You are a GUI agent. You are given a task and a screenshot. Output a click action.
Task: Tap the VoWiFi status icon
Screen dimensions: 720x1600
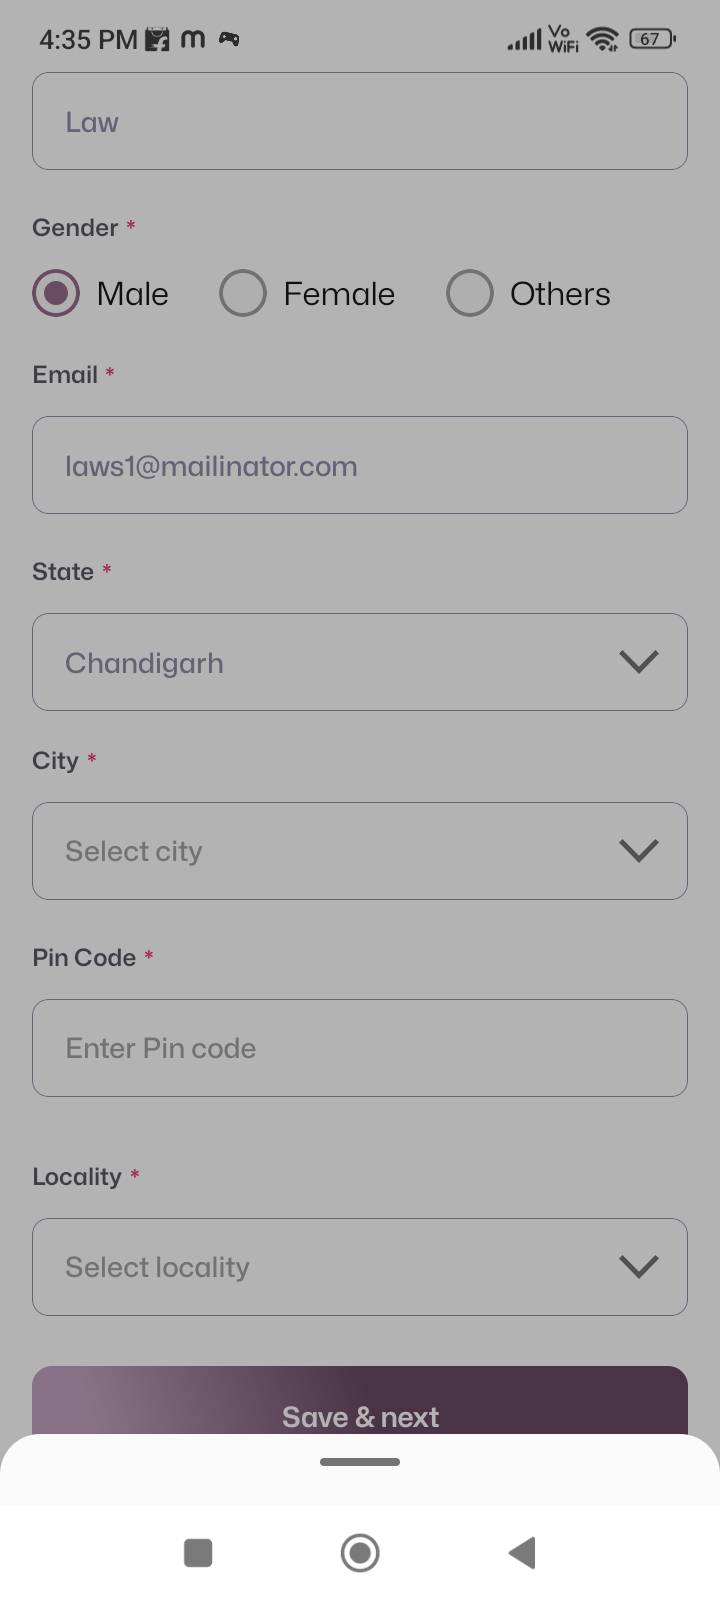tap(563, 39)
